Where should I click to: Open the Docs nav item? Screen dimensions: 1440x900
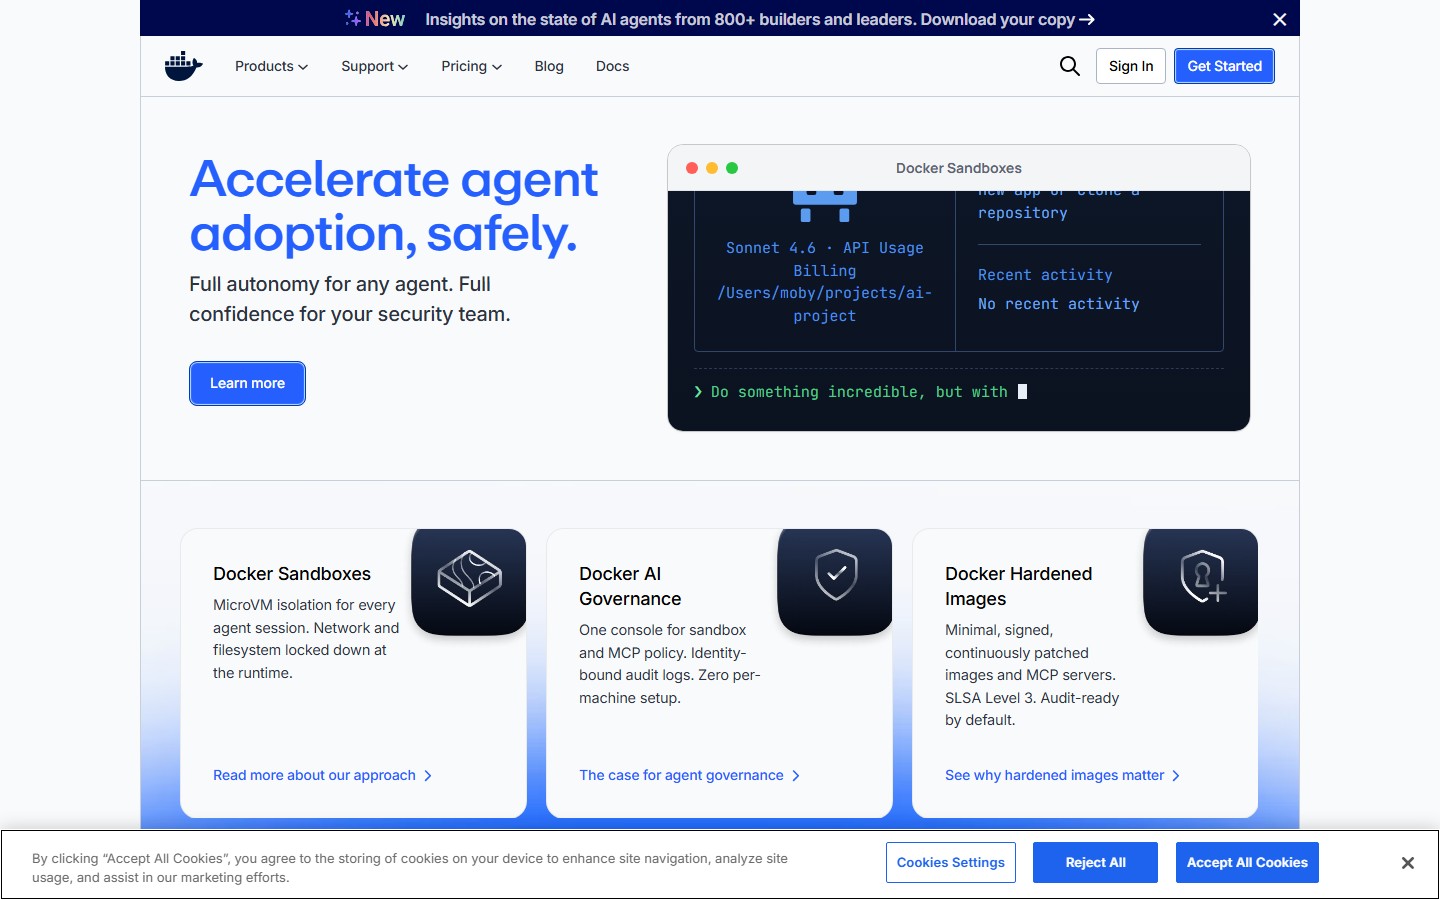click(x=613, y=66)
